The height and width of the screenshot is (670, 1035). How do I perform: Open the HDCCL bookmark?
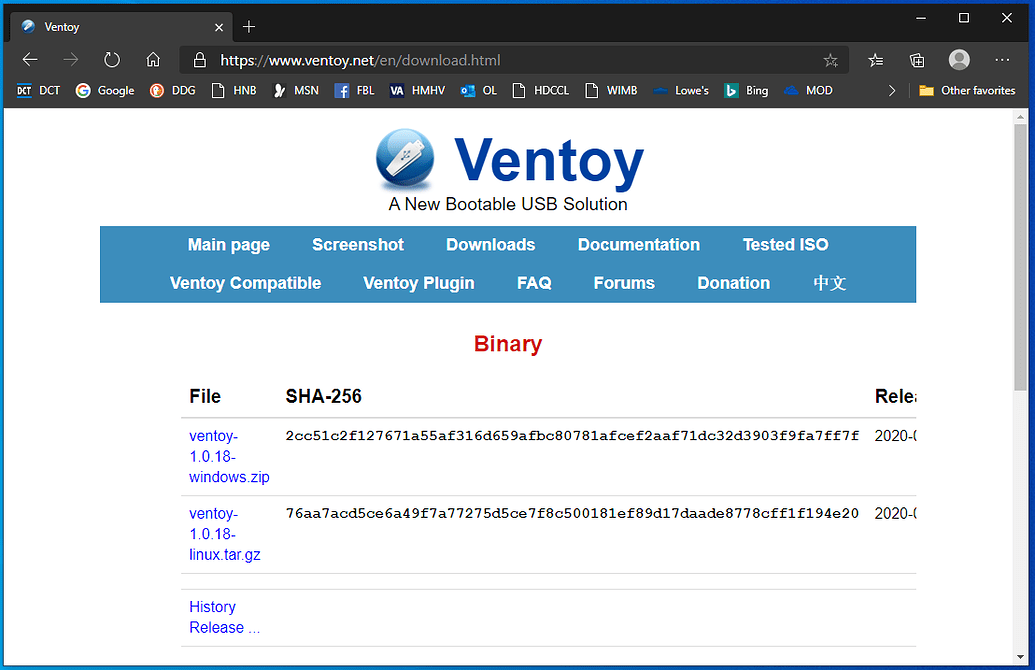[x=541, y=90]
